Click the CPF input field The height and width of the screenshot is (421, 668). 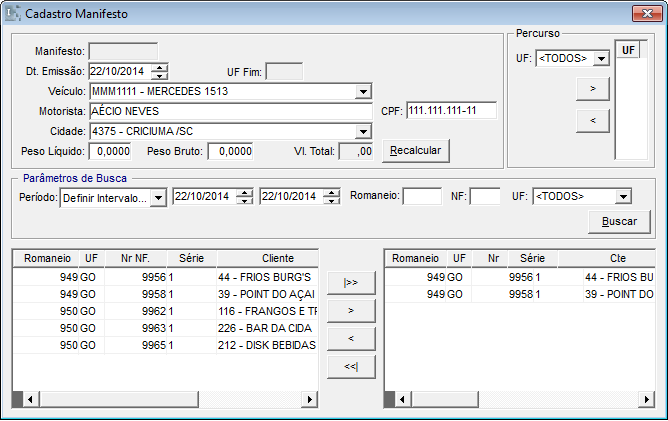click(x=450, y=111)
